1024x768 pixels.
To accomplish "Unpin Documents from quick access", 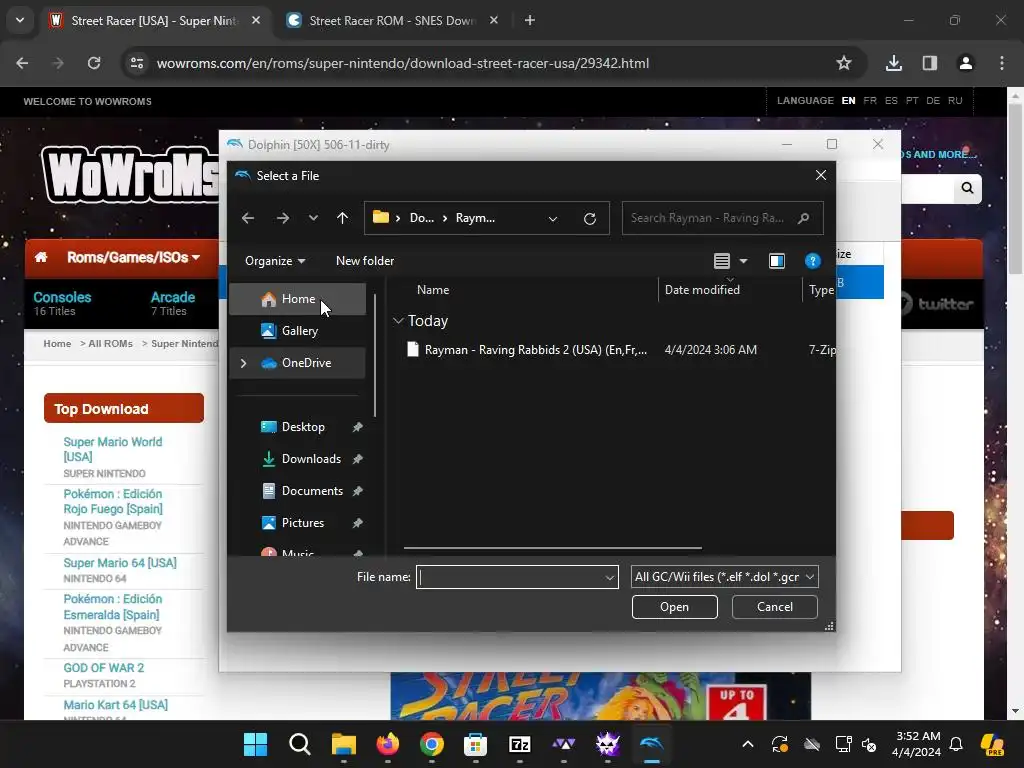I will pos(357,491).
